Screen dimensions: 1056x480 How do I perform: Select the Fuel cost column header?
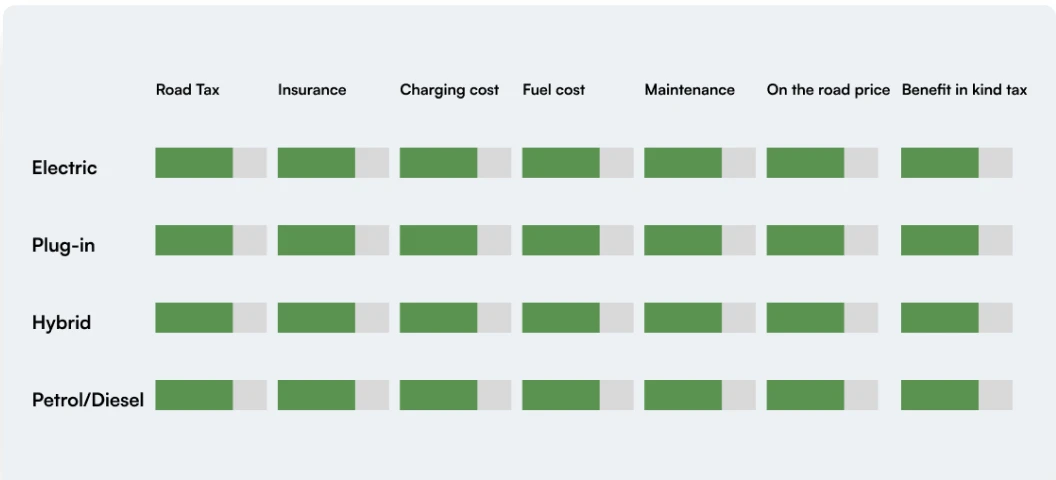[554, 90]
